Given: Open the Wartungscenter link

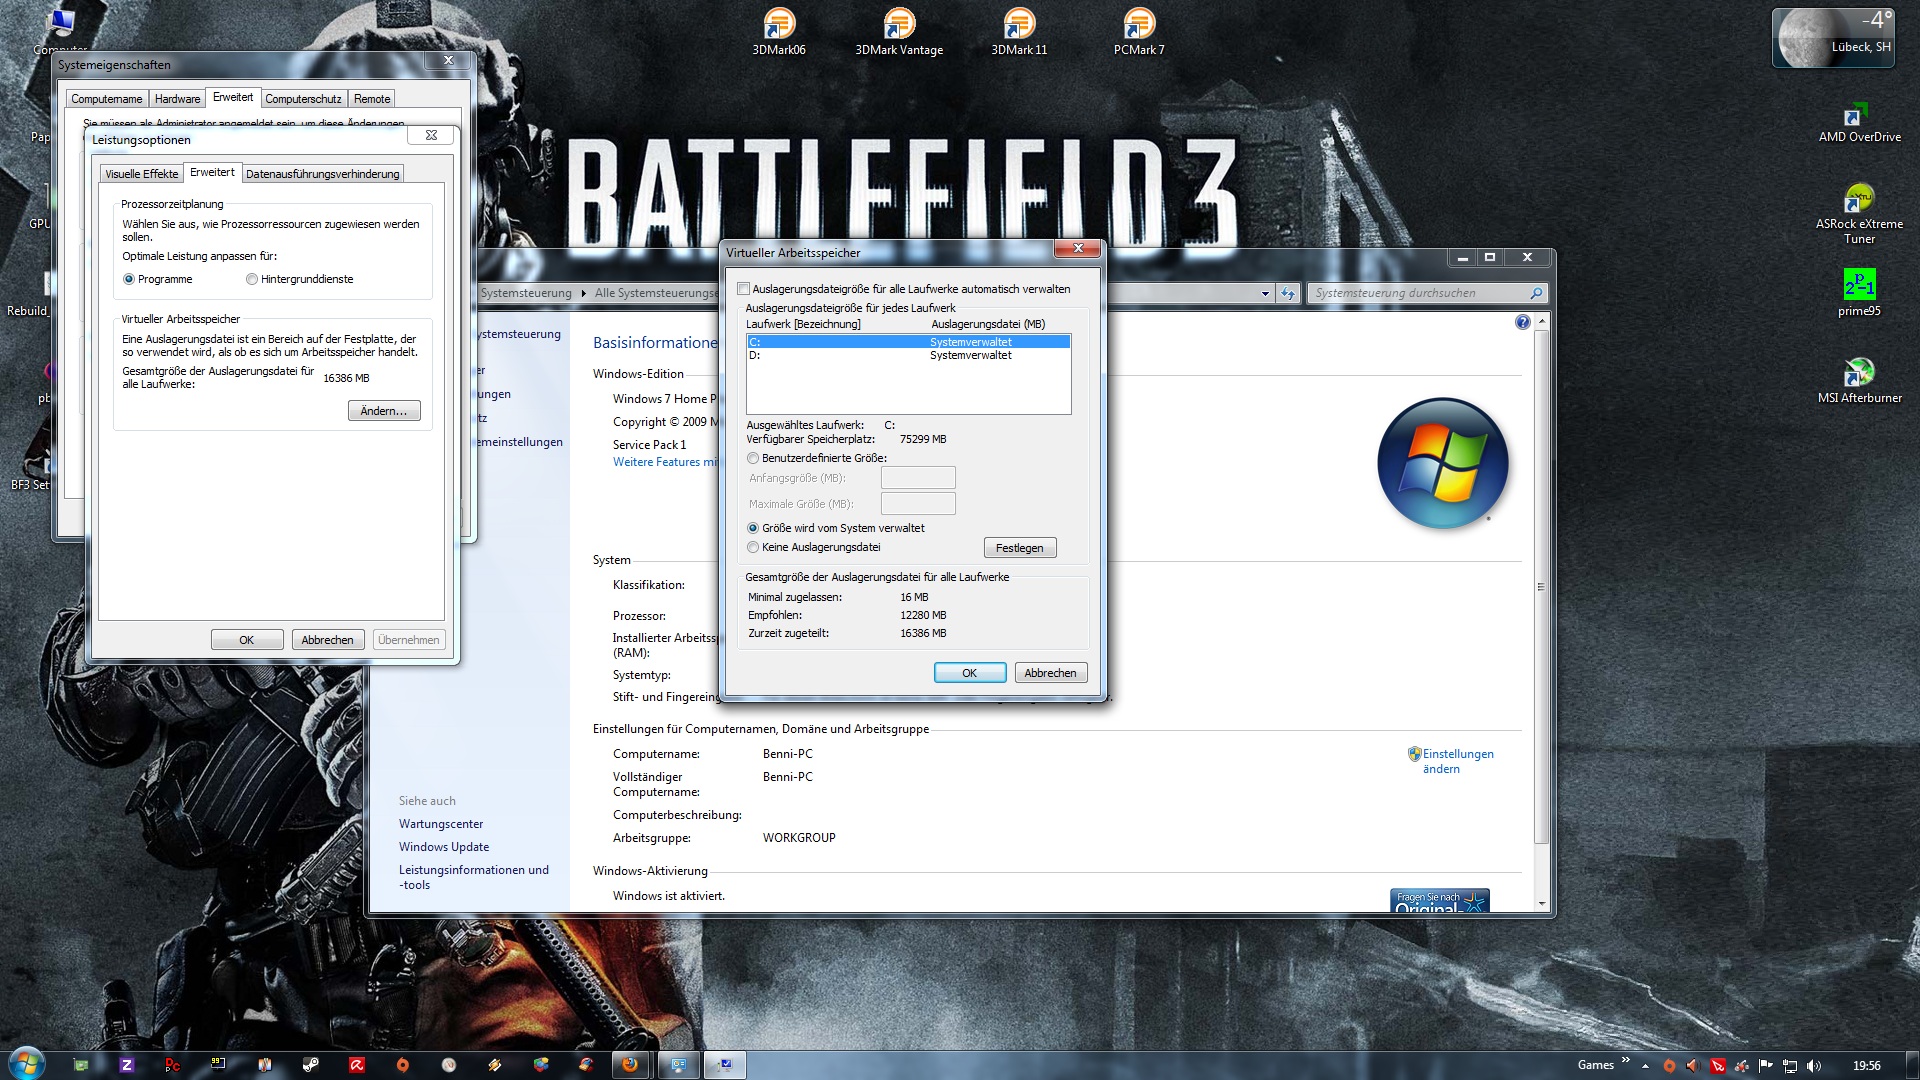Looking at the screenshot, I should point(441,824).
